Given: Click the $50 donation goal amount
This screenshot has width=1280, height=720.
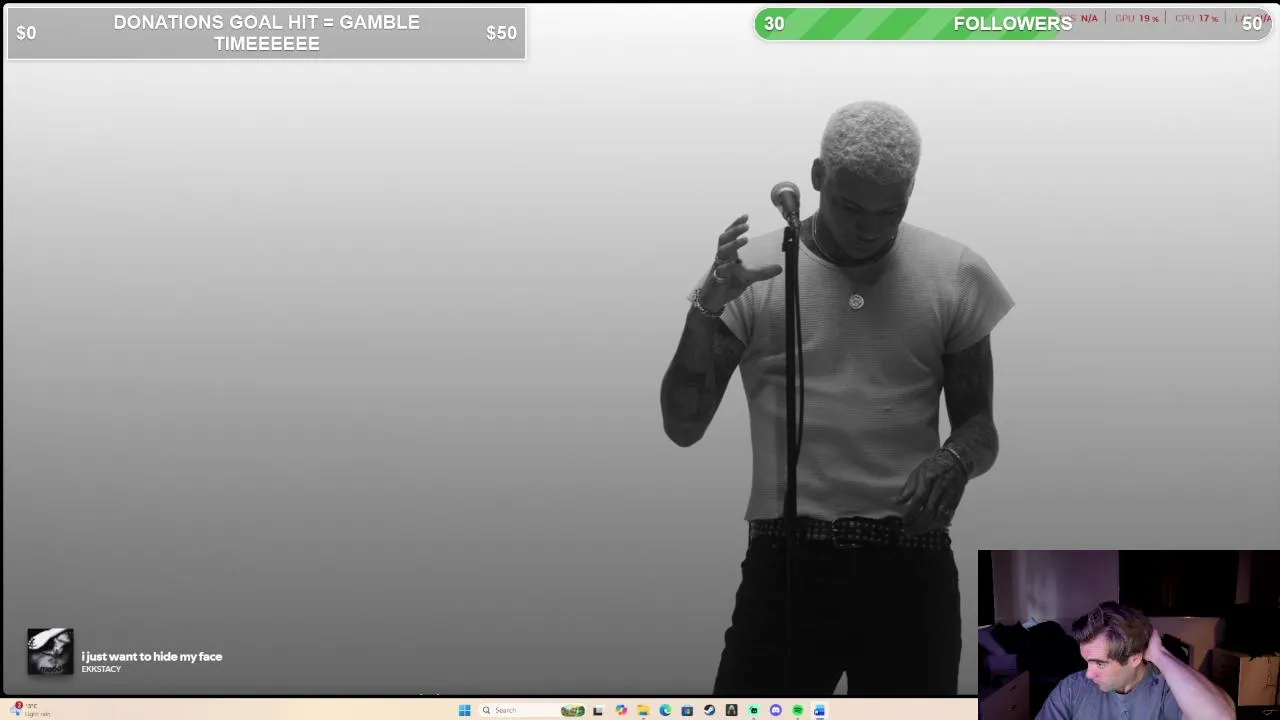Looking at the screenshot, I should pos(501,33).
